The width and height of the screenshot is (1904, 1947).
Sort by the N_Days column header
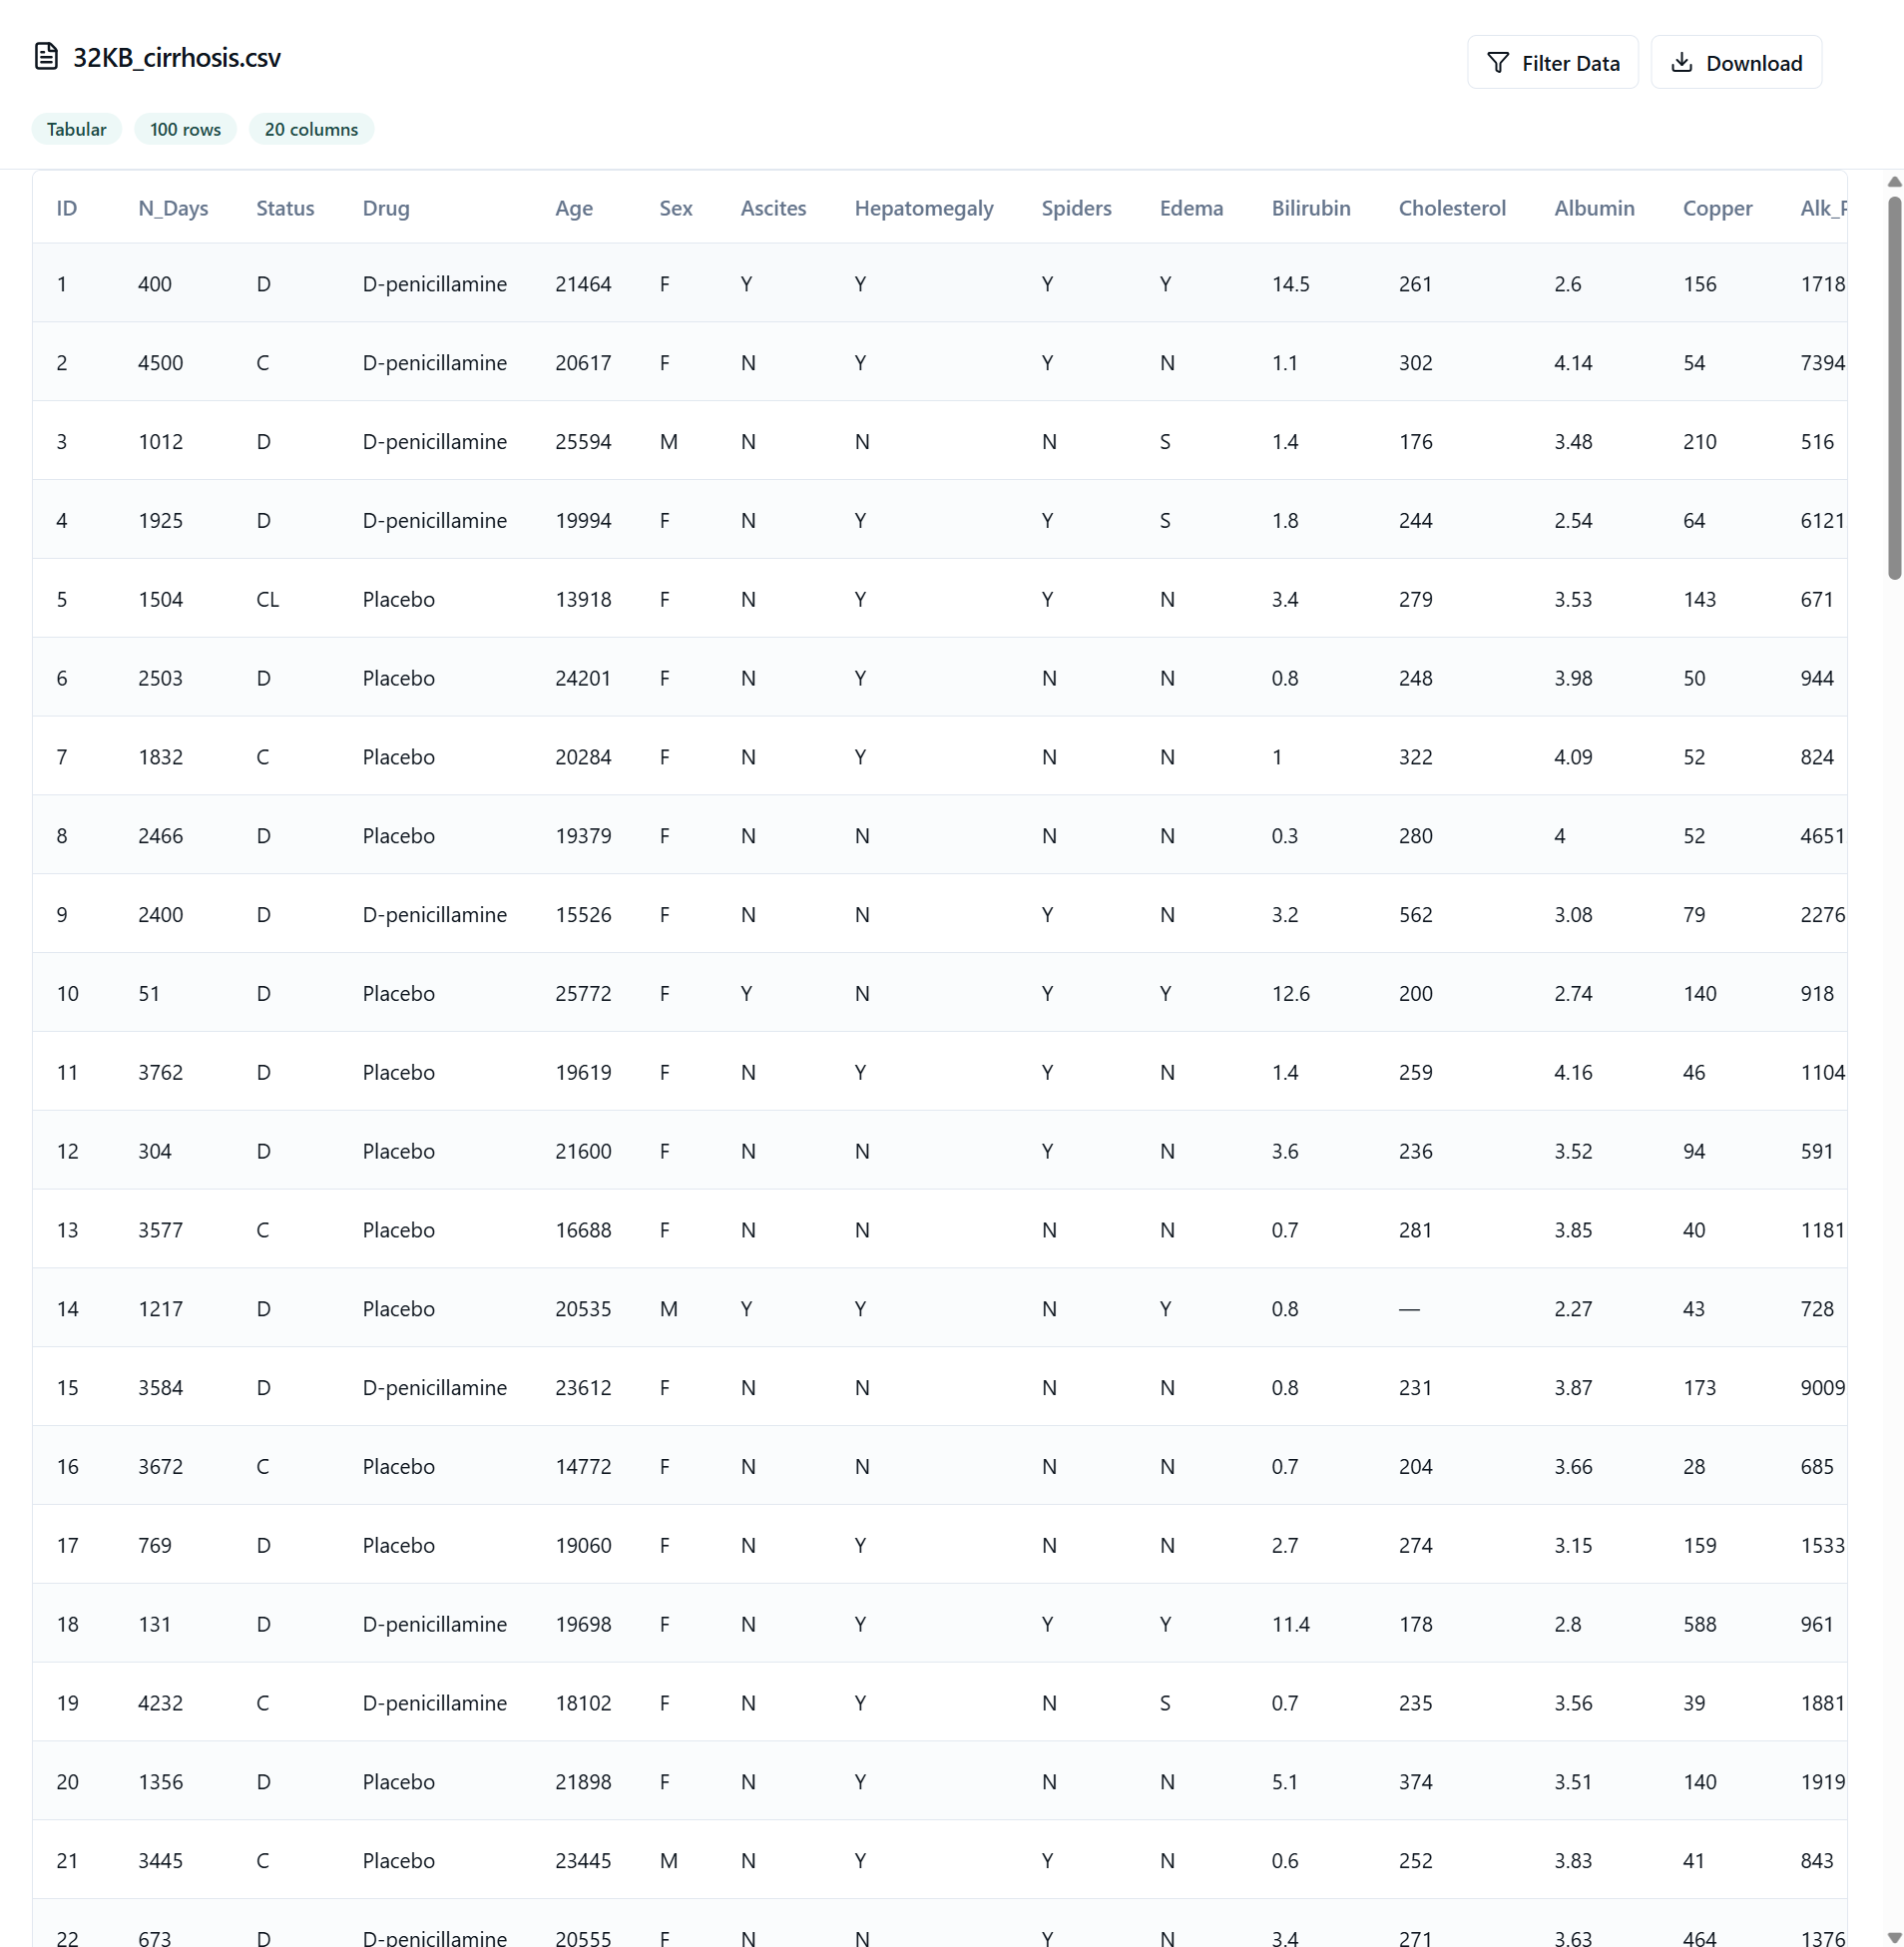pos(173,208)
